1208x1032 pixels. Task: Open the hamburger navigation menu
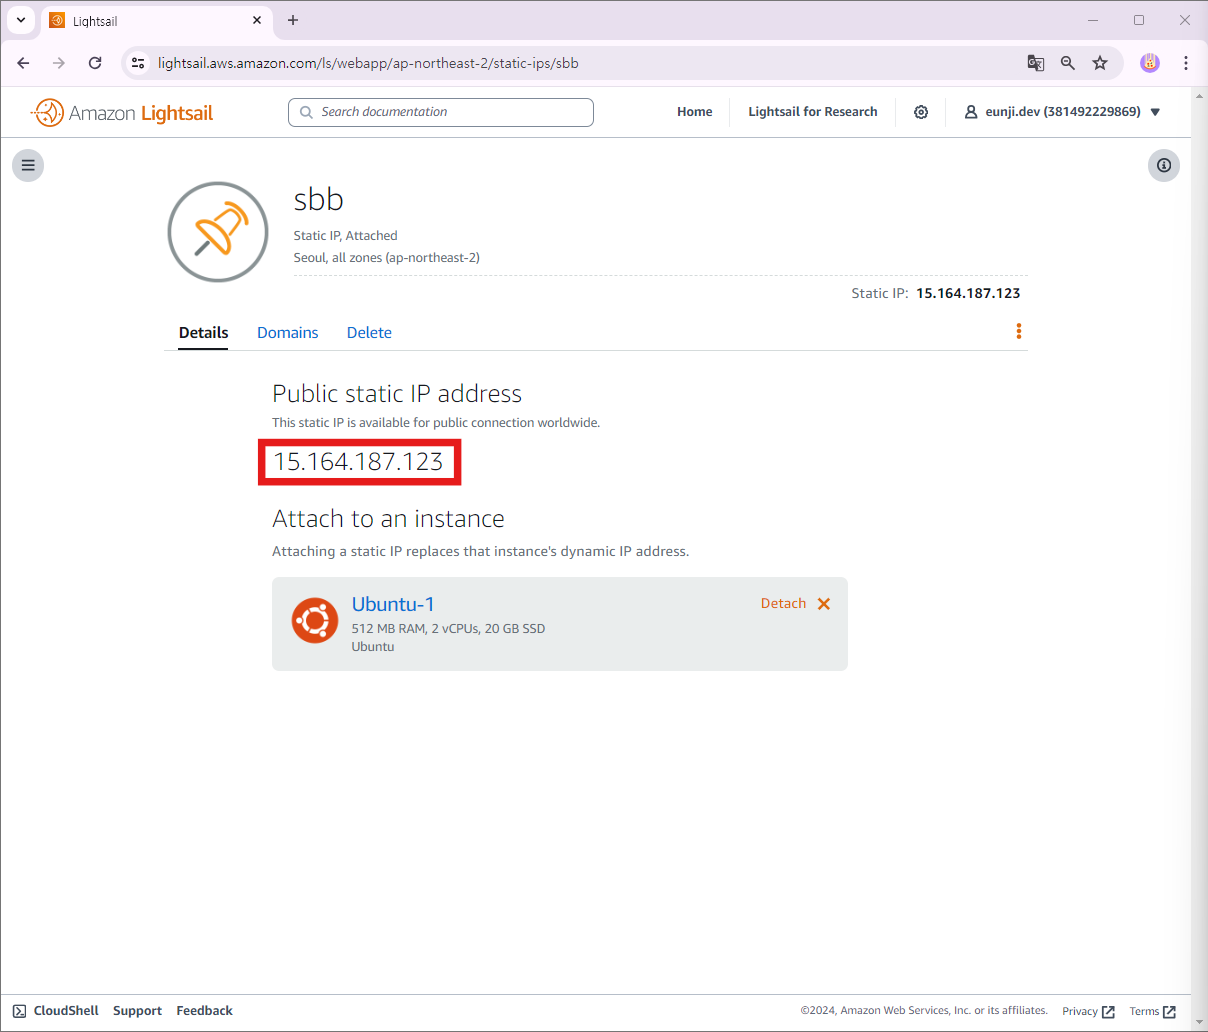[28, 165]
